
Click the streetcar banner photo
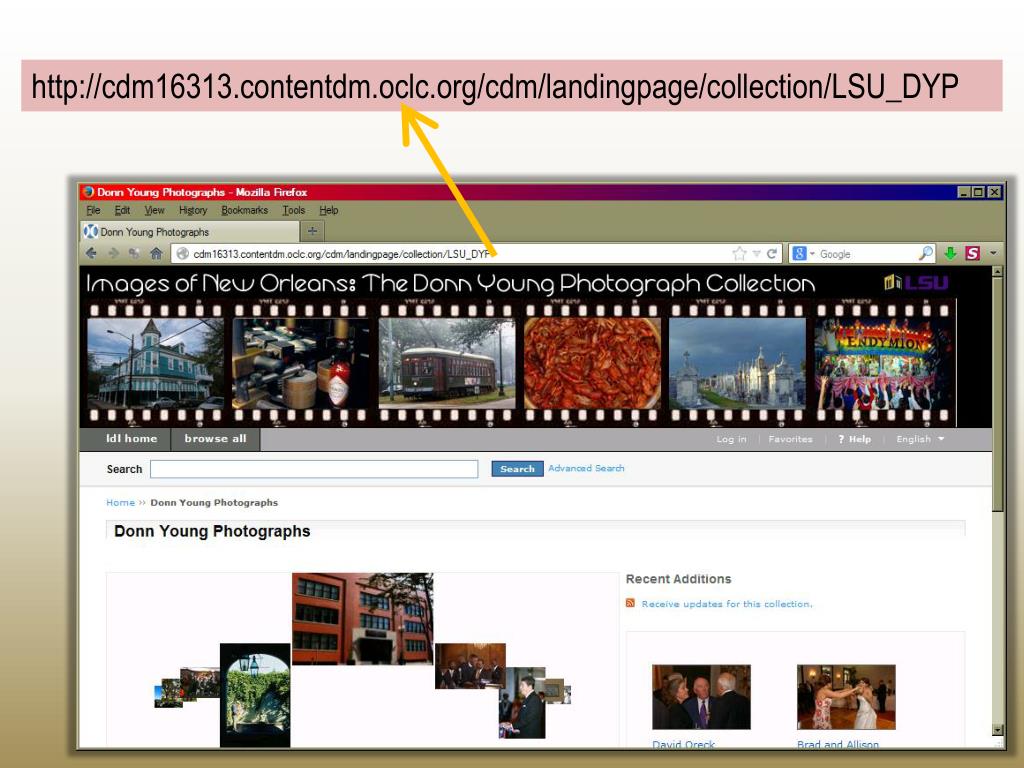pos(447,362)
